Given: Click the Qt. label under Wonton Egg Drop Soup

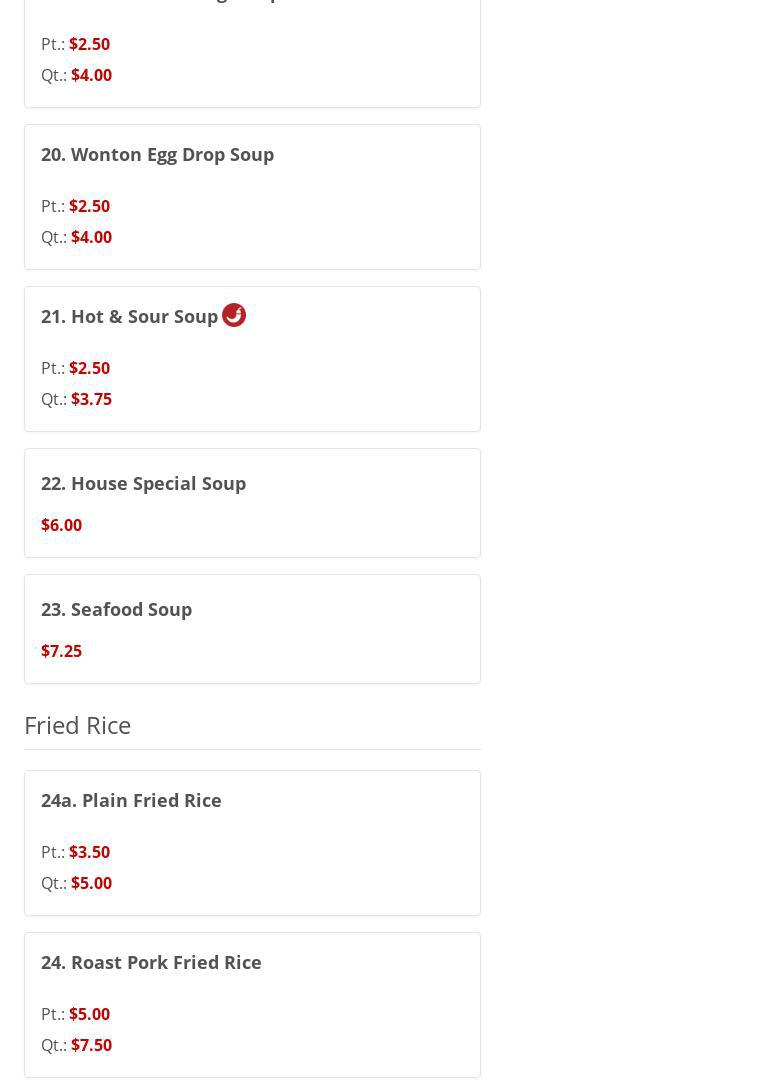Looking at the screenshot, I should pos(54,237).
